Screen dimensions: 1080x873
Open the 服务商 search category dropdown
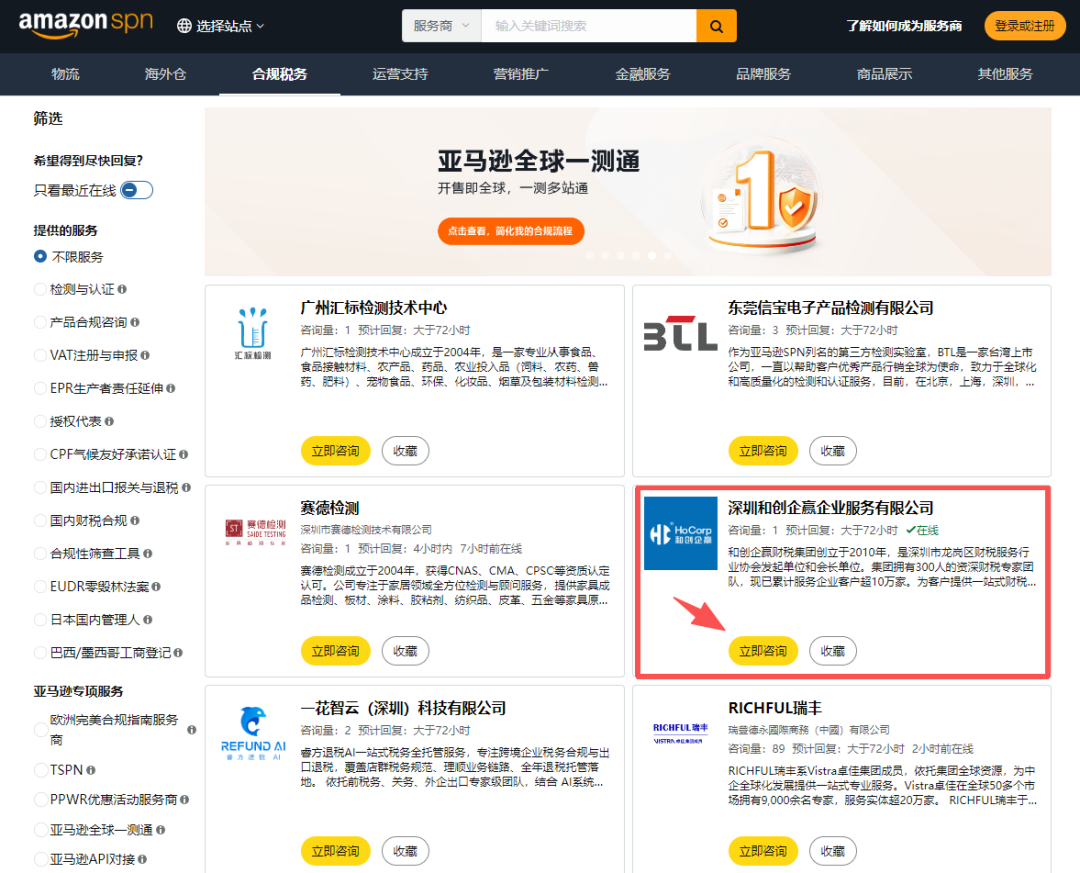(442, 26)
